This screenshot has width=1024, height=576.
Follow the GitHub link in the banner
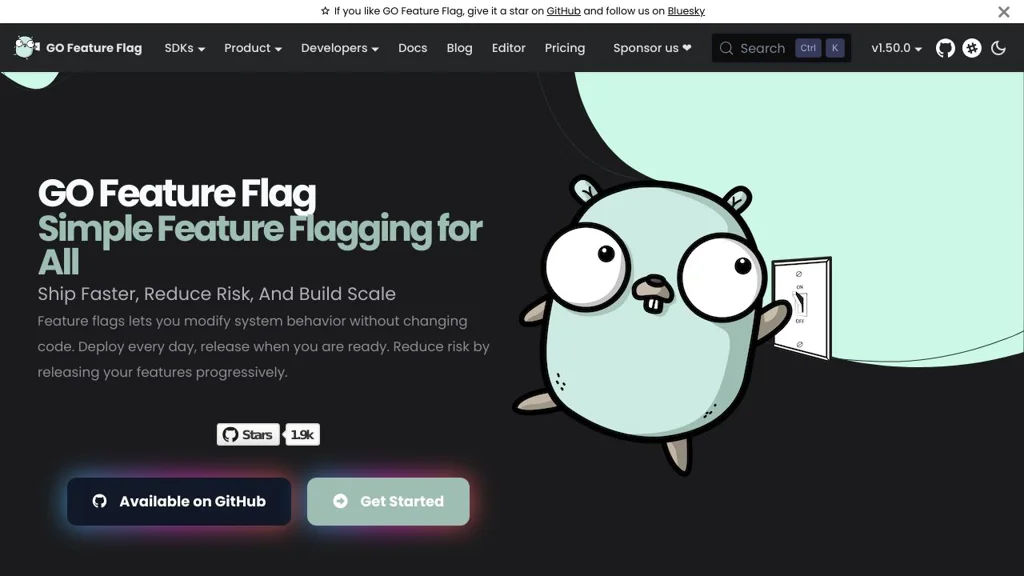click(x=563, y=11)
